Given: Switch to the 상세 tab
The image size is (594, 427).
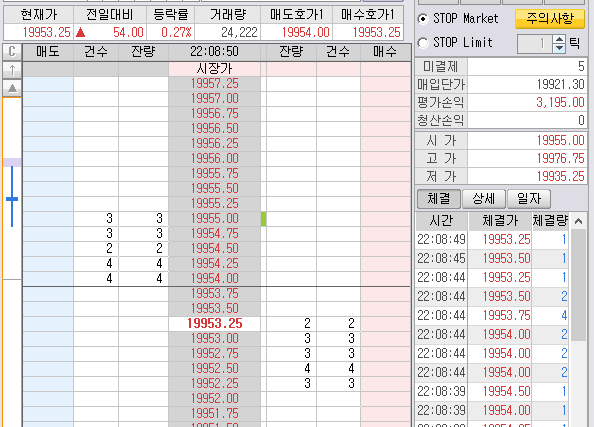Looking at the screenshot, I should point(484,199).
